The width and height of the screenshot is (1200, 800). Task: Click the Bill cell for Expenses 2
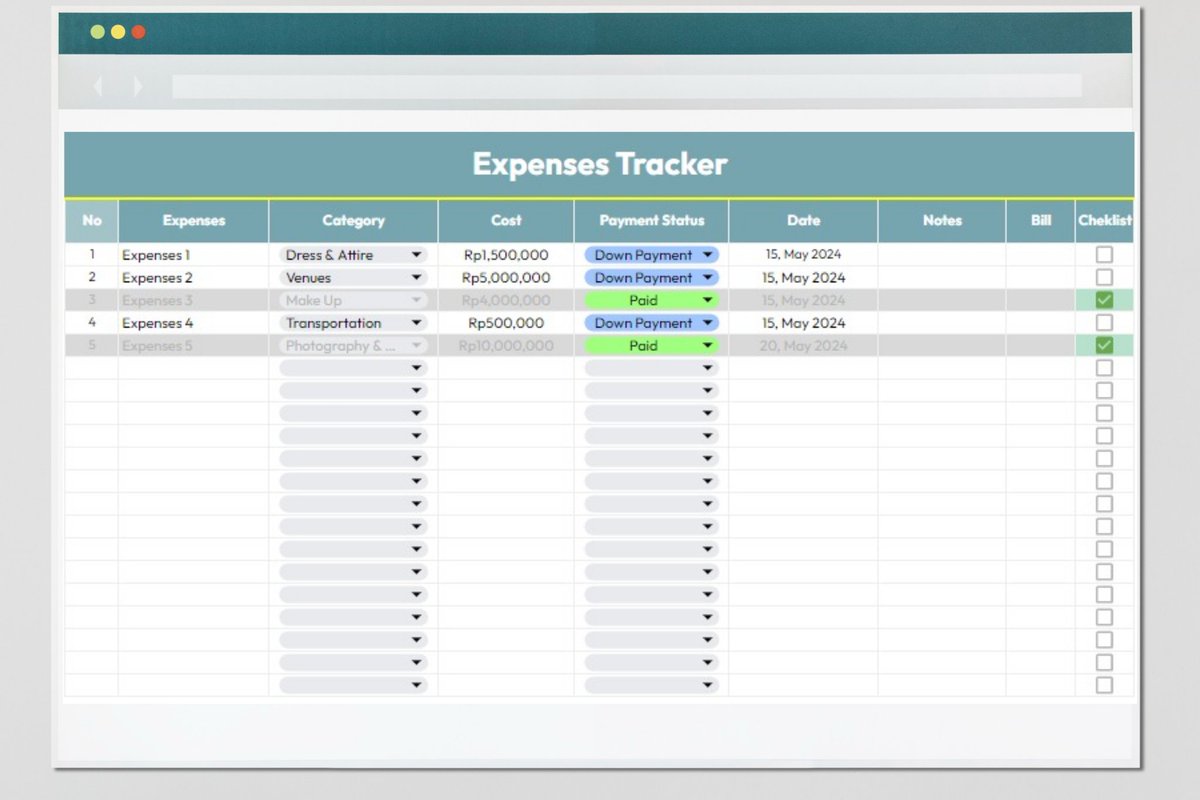pos(1041,278)
